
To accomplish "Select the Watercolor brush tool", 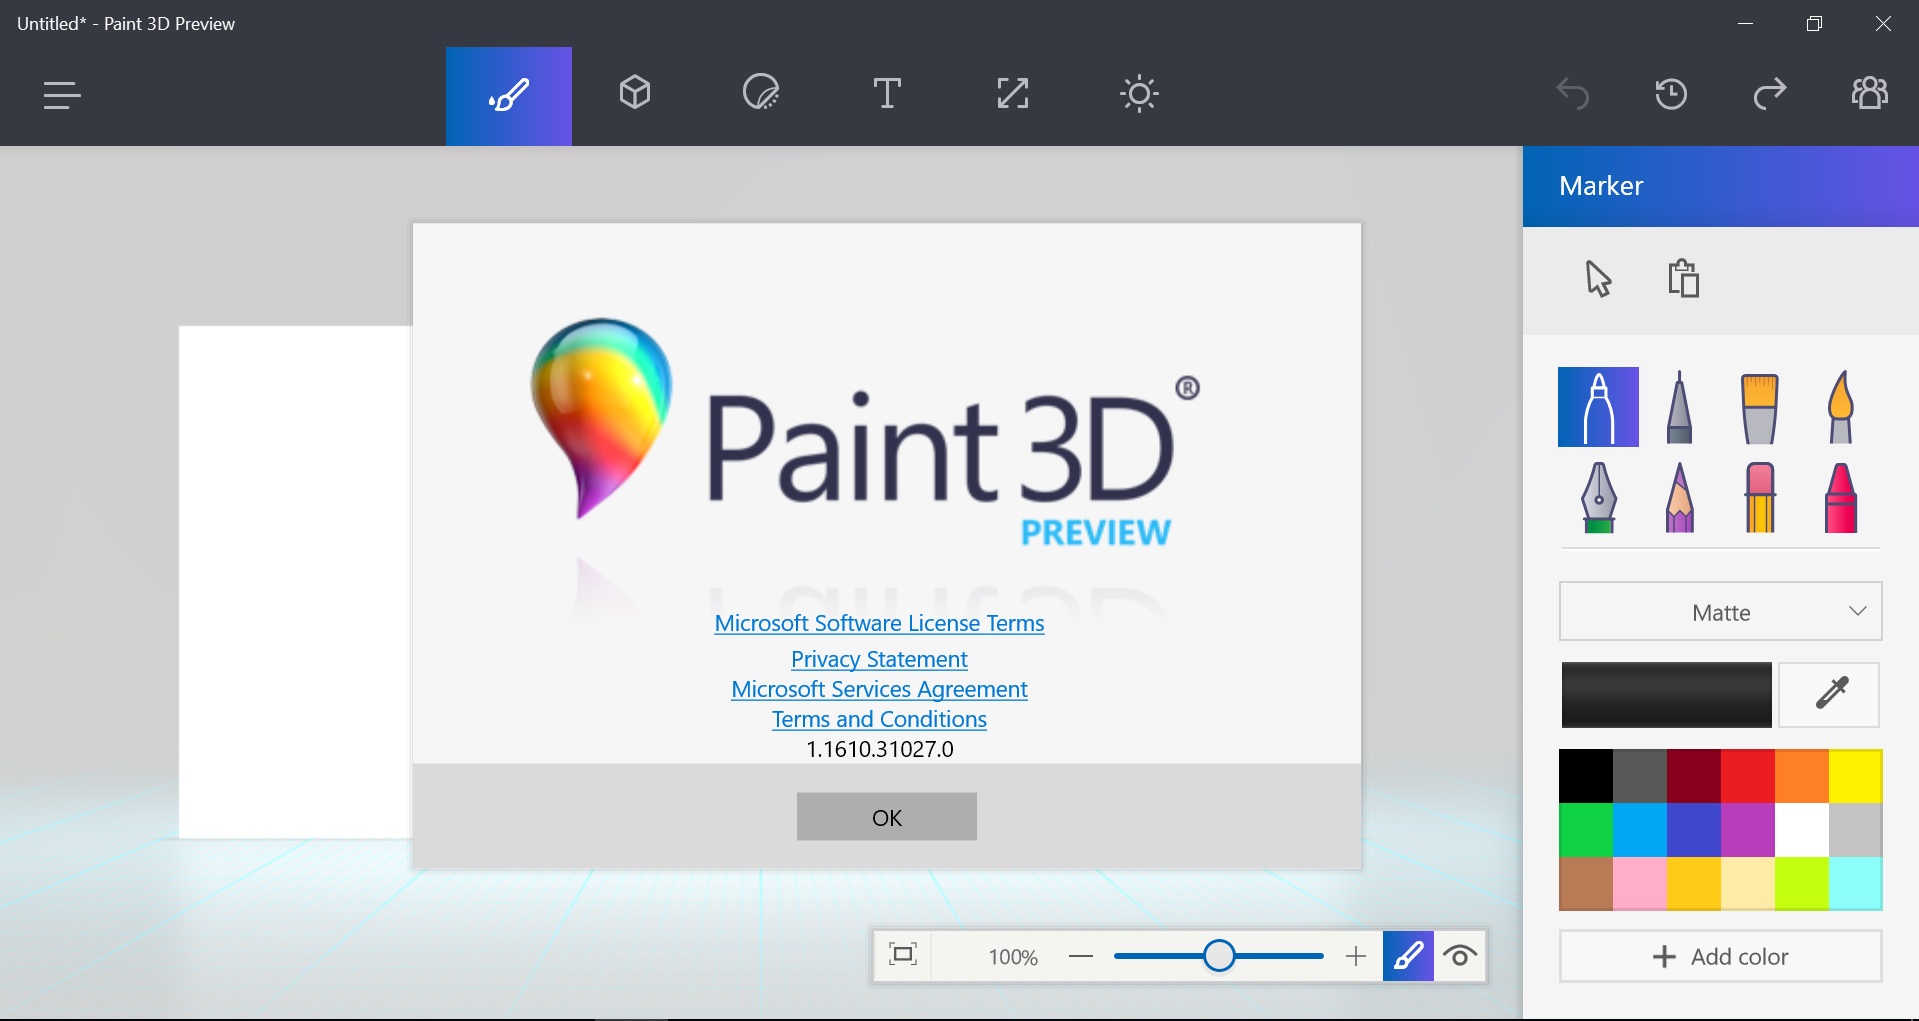I will pyautogui.click(x=1840, y=407).
